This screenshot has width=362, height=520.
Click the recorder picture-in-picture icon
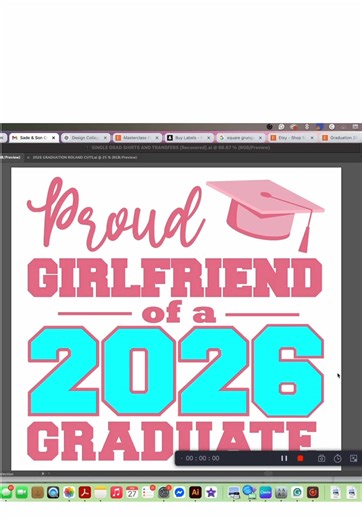click(353, 459)
